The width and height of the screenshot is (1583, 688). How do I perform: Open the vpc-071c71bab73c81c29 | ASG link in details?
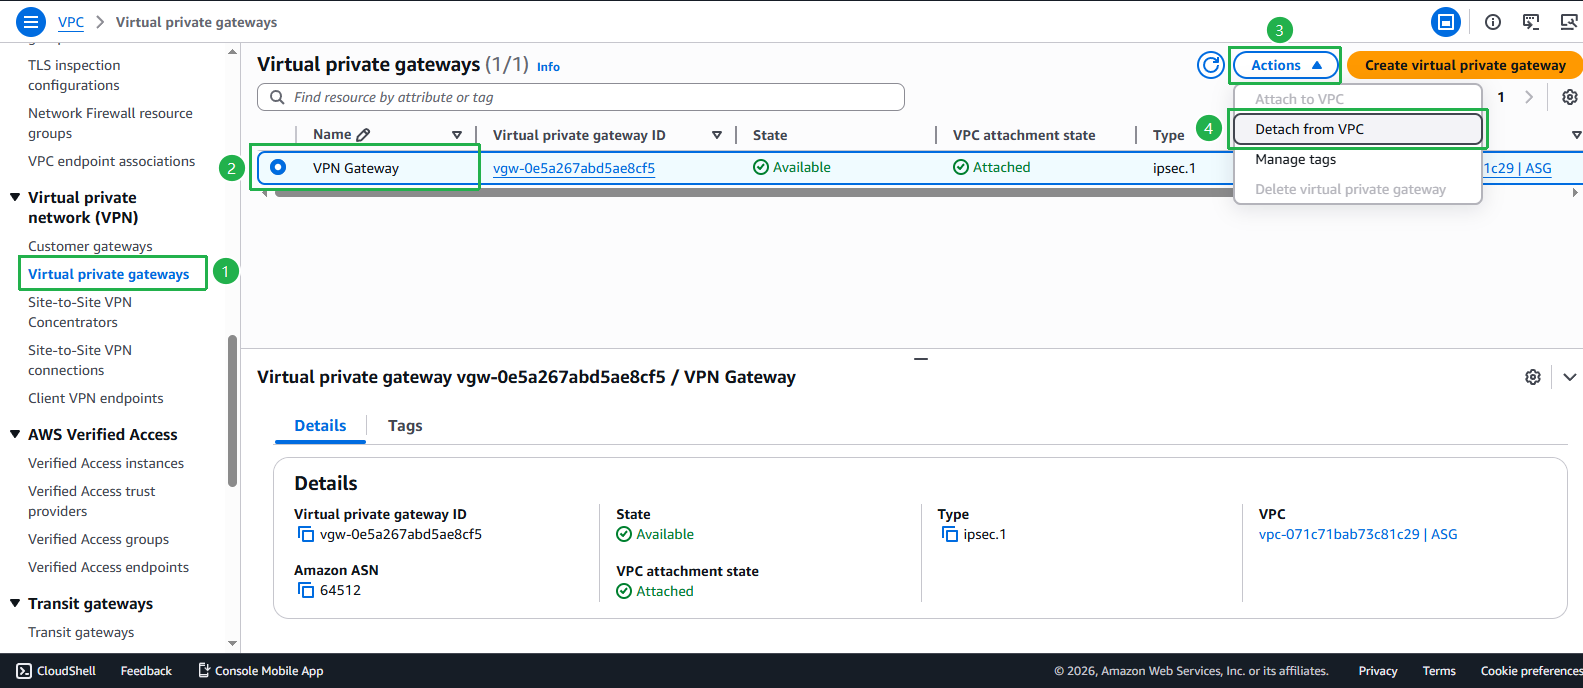(1358, 534)
